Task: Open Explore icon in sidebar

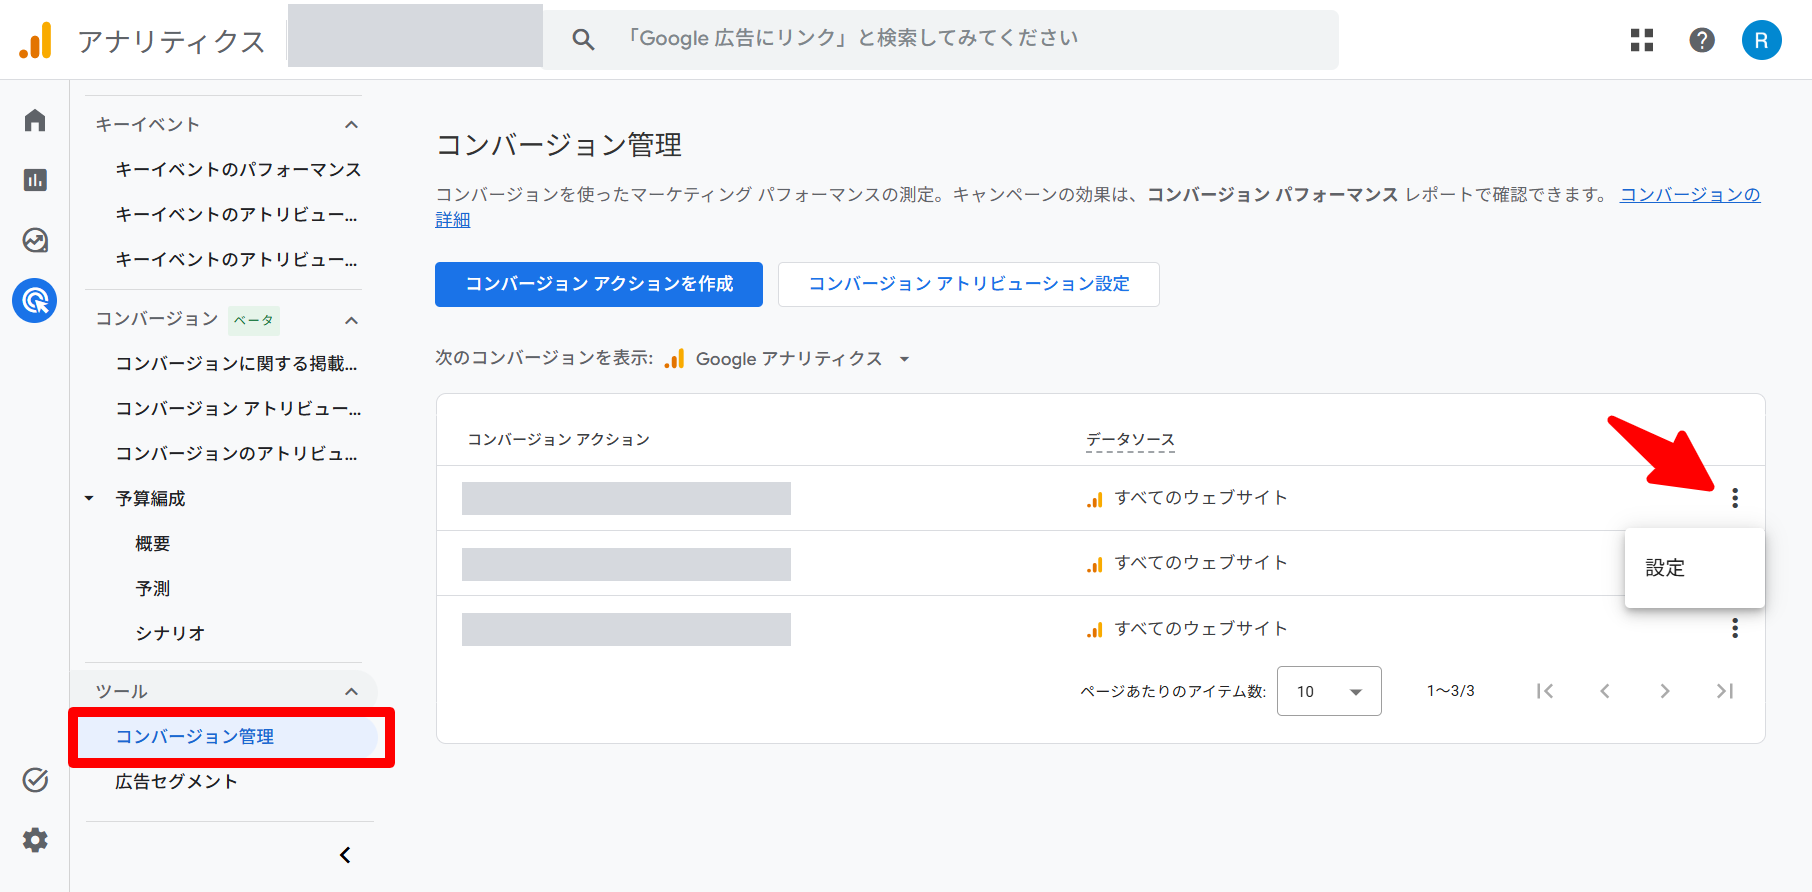Action: click(35, 240)
